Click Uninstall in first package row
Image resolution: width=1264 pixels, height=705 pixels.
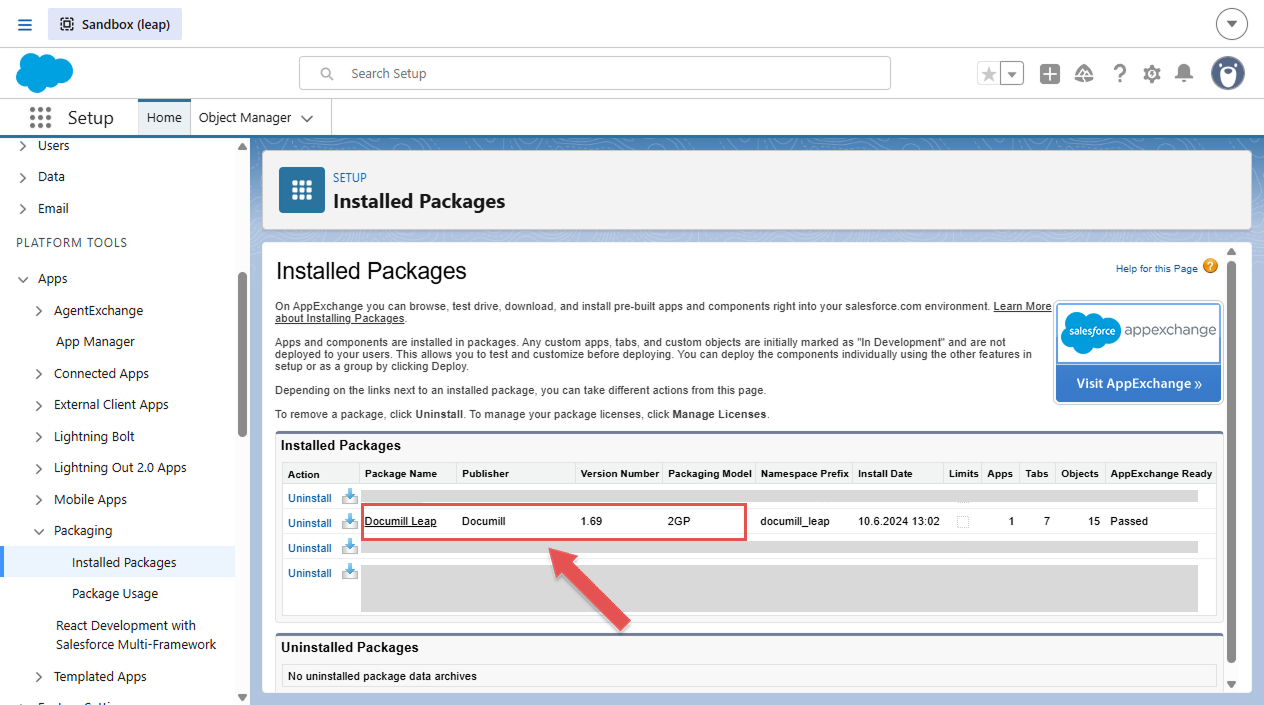[310, 498]
